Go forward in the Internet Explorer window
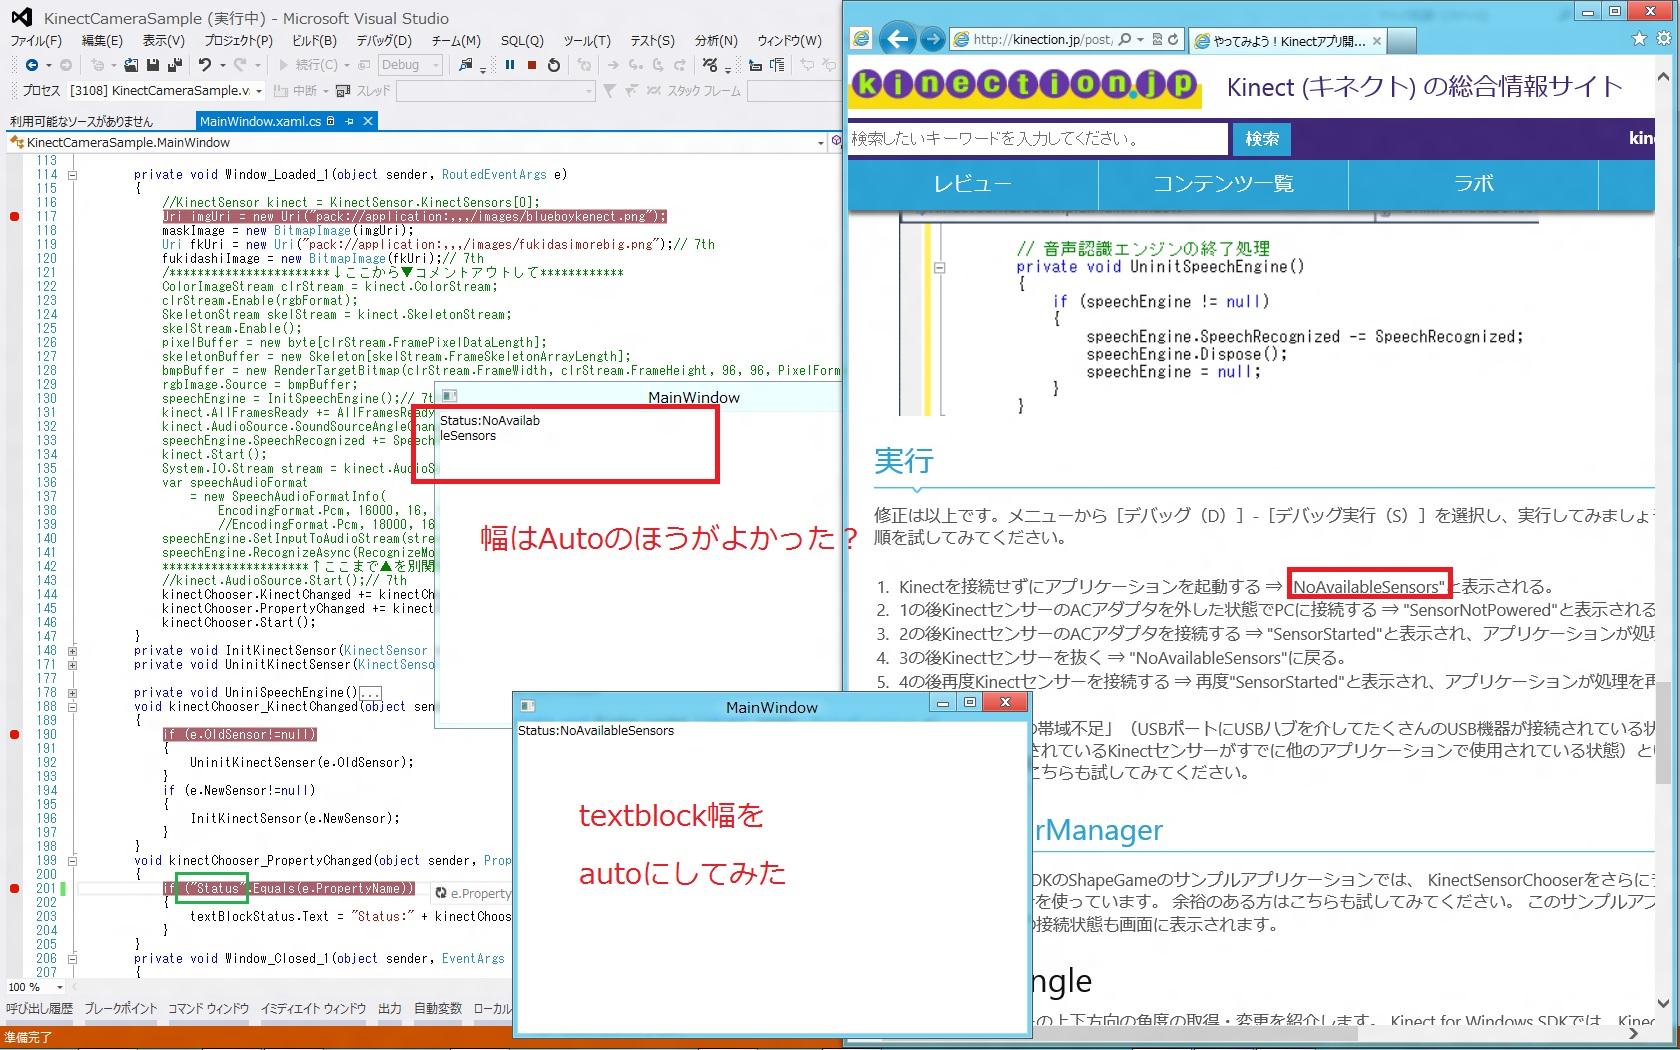1680x1050 pixels. (932, 39)
